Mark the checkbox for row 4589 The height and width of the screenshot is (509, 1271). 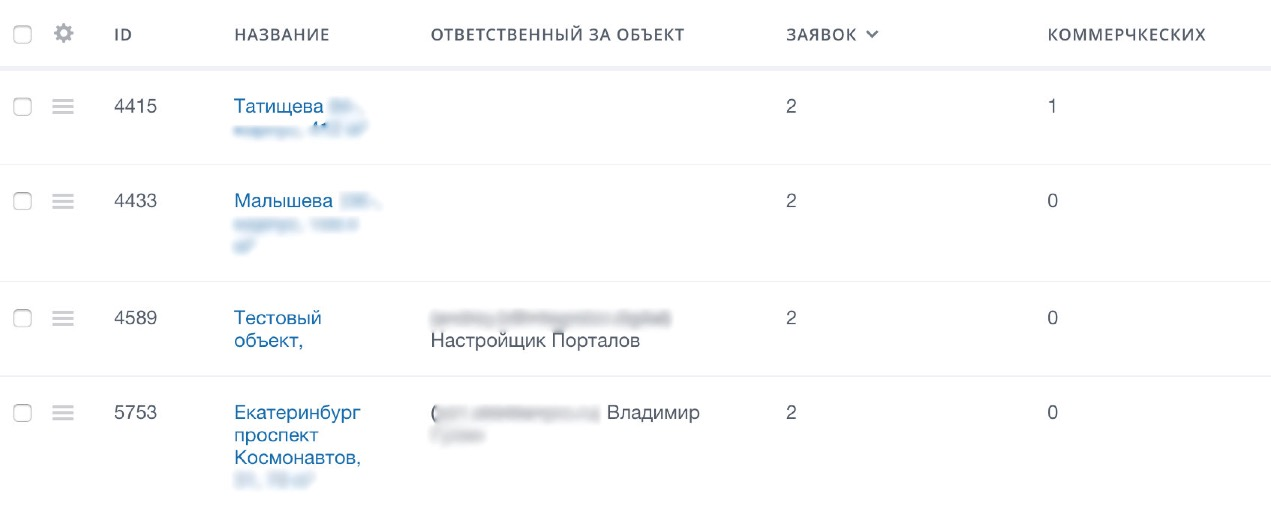(22, 318)
